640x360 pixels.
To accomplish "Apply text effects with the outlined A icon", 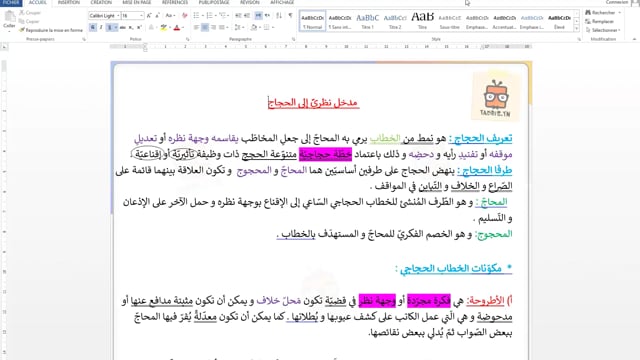I will coord(151,27).
